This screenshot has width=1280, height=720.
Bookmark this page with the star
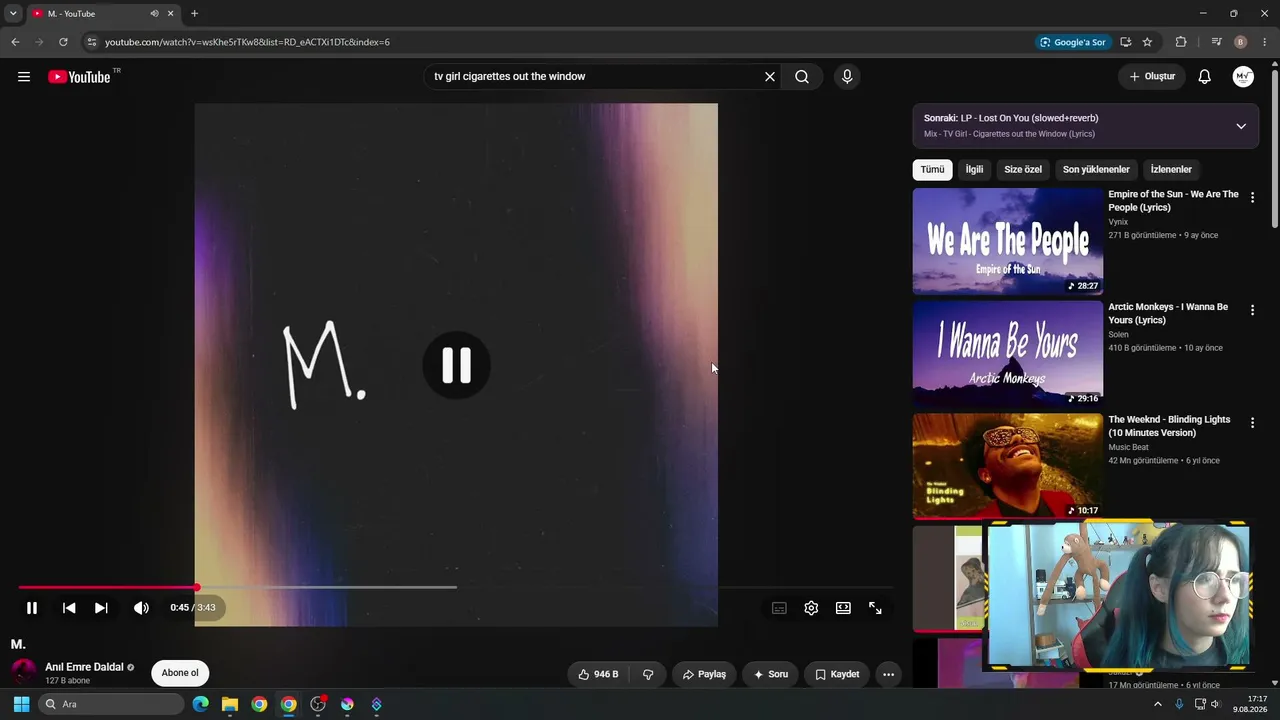[x=1147, y=42]
